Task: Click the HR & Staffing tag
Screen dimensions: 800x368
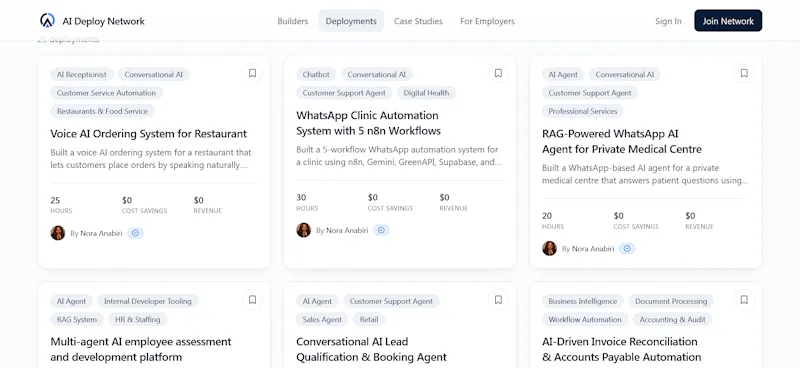Action: point(137,320)
